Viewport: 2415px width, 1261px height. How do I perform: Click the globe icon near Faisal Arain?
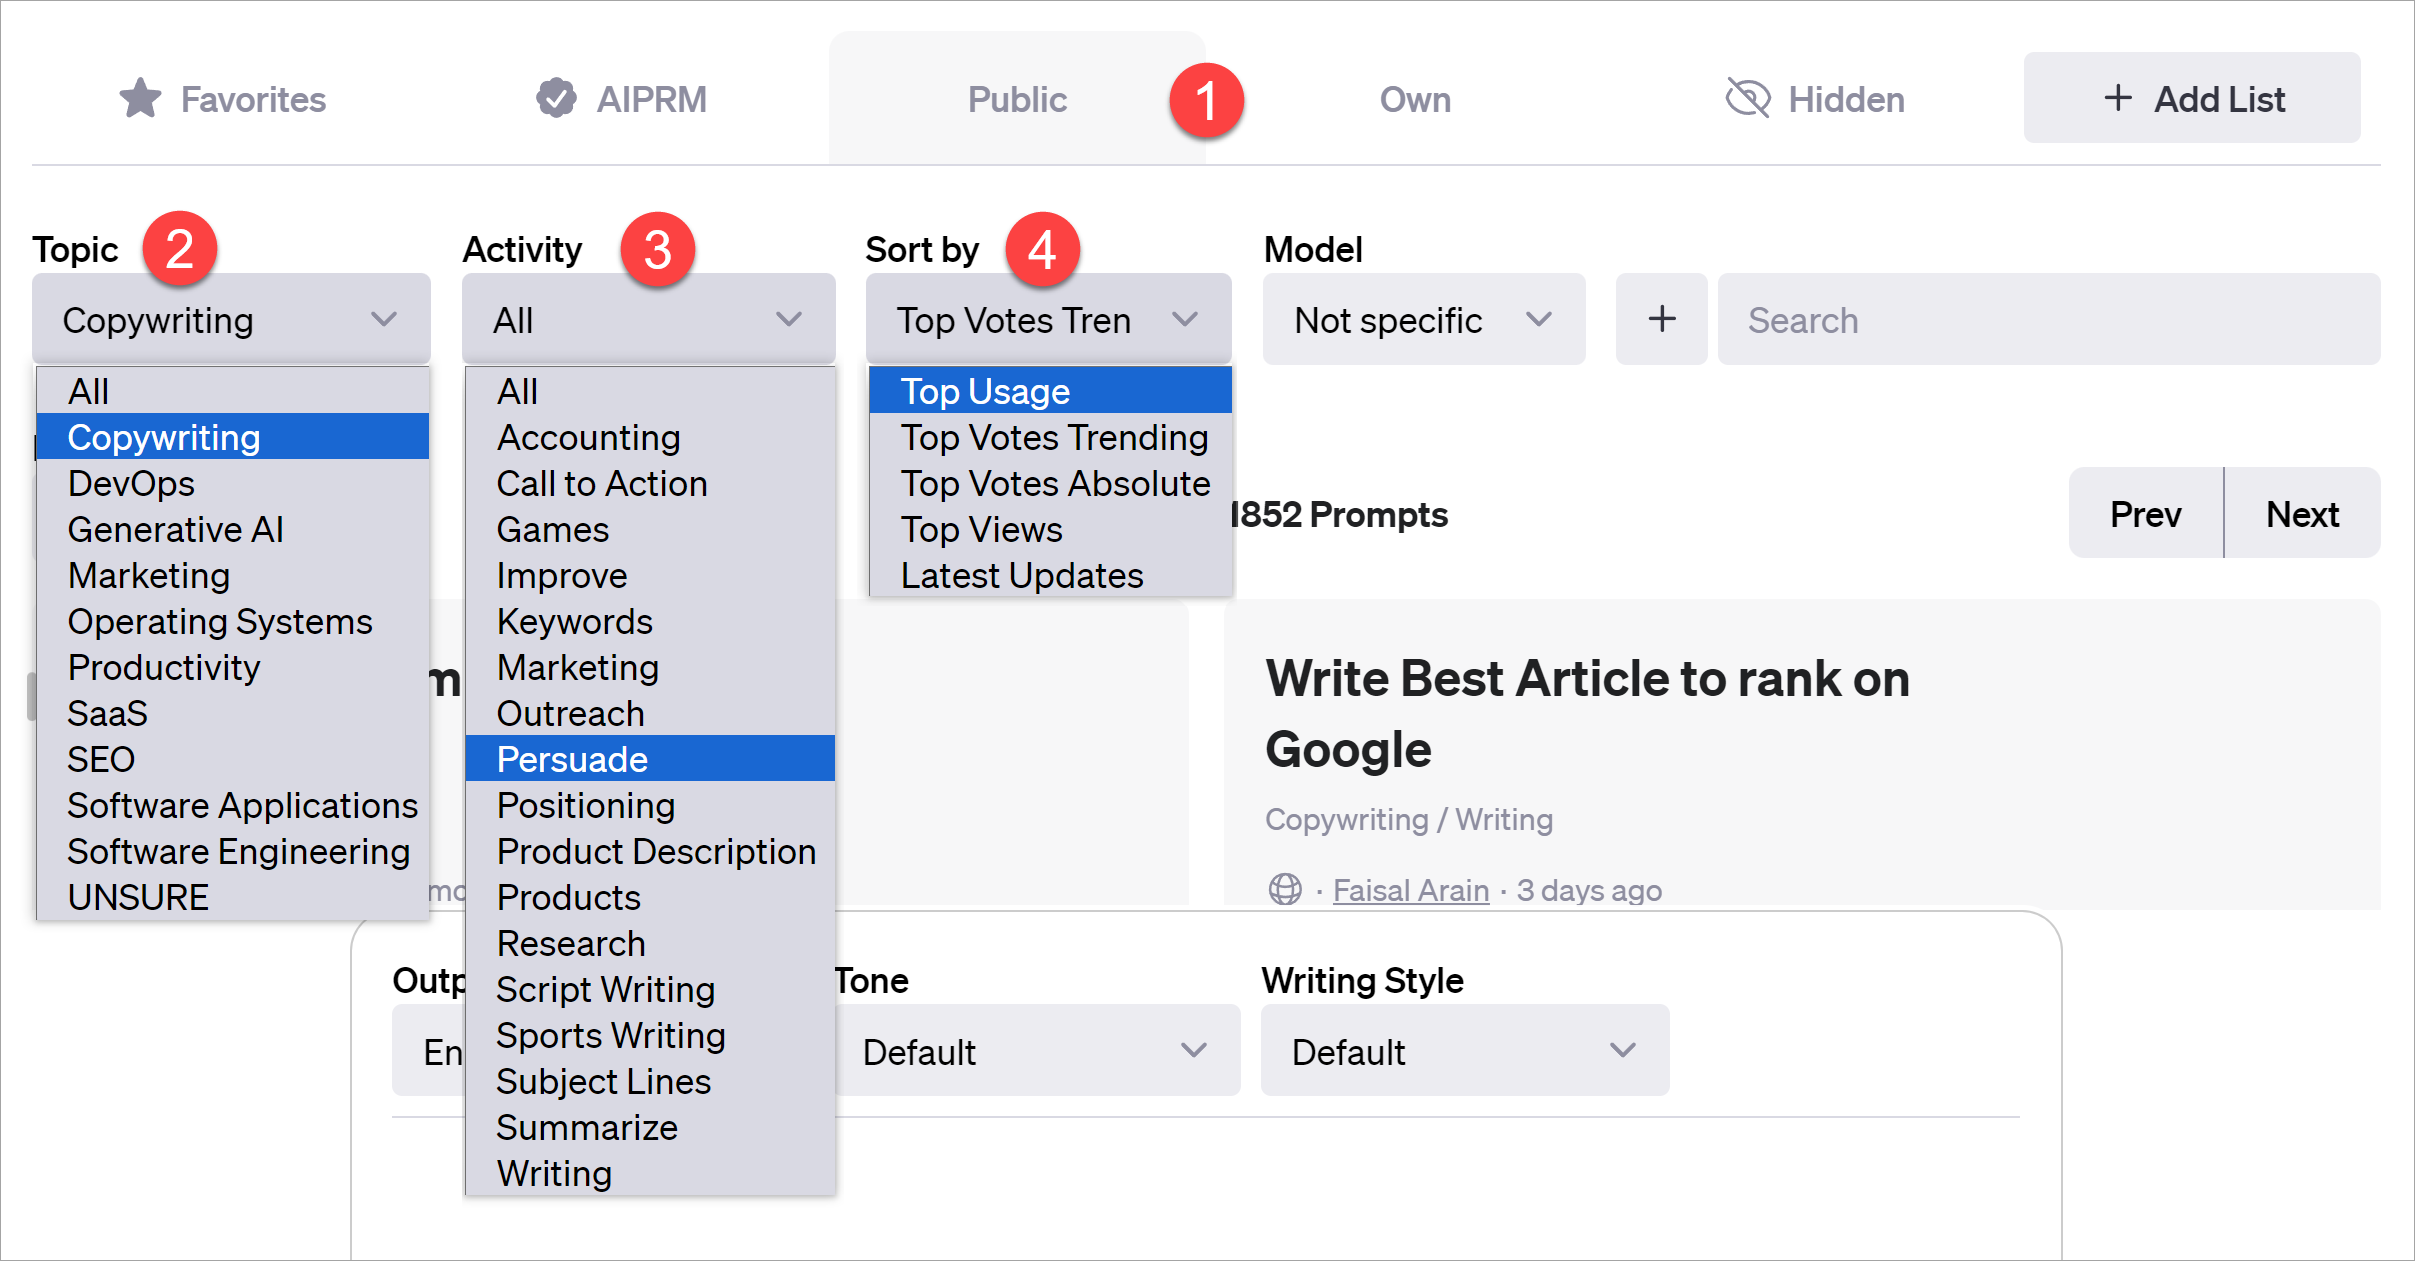[x=1285, y=889]
